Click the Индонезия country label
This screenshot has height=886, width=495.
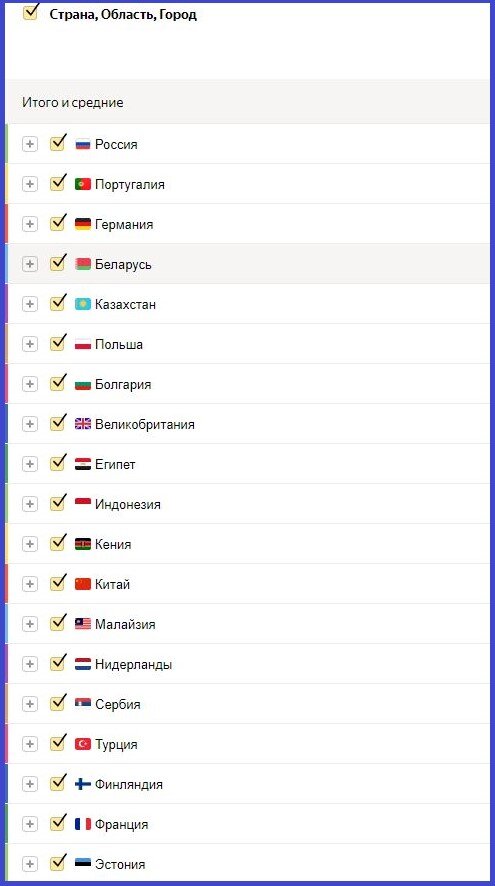[128, 505]
